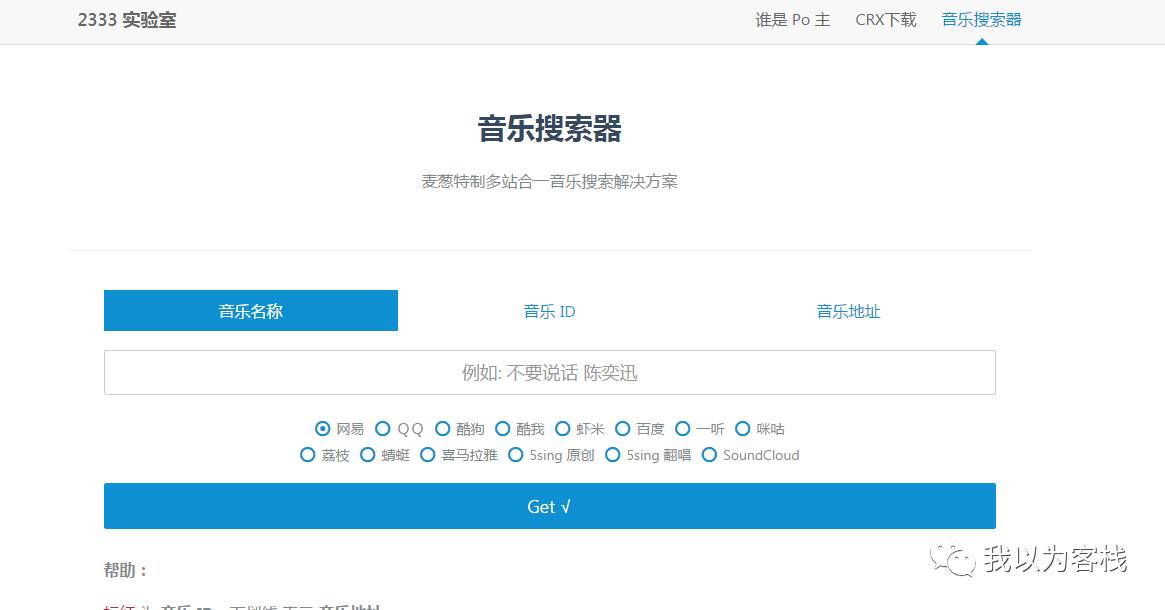Select the 5sing 原创 radio button

coord(516,455)
